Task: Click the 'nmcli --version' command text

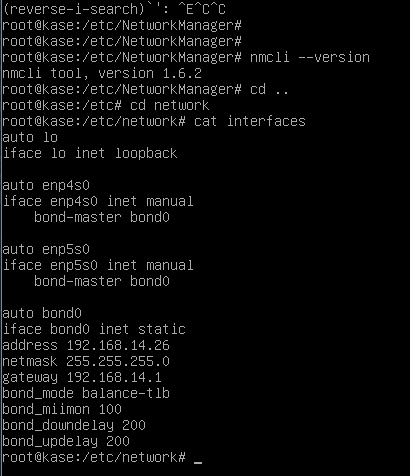Action: [x=310, y=57]
